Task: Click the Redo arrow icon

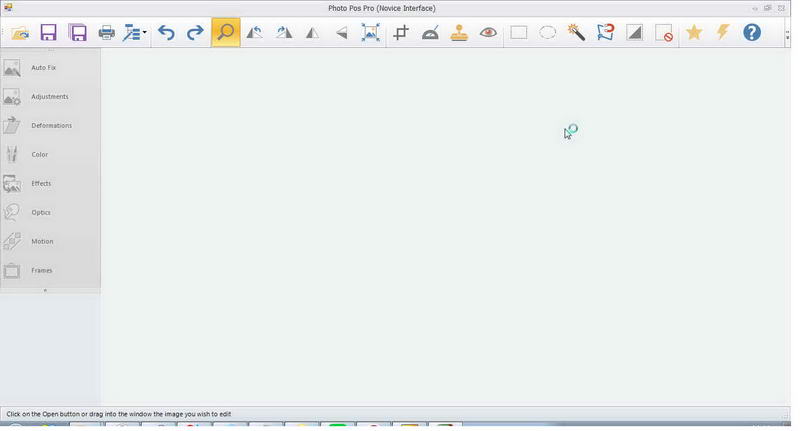Action: pos(195,33)
